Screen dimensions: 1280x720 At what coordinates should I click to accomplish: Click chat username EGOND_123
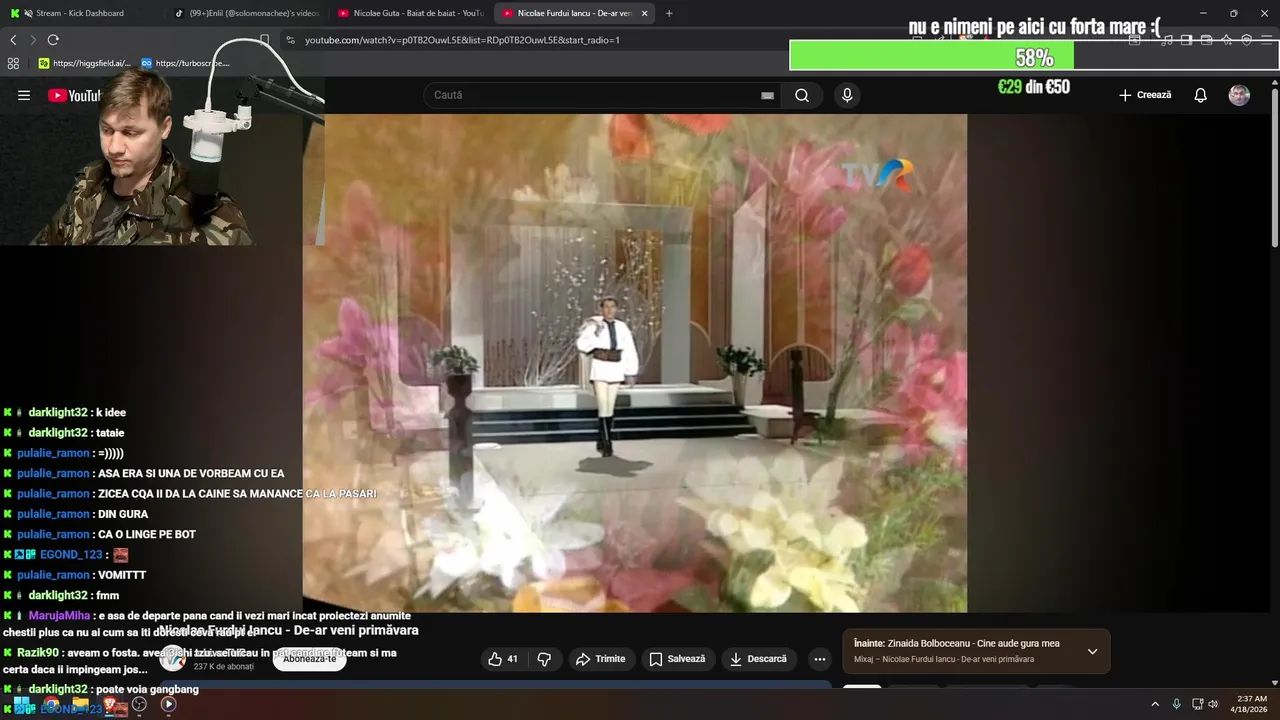pos(71,555)
